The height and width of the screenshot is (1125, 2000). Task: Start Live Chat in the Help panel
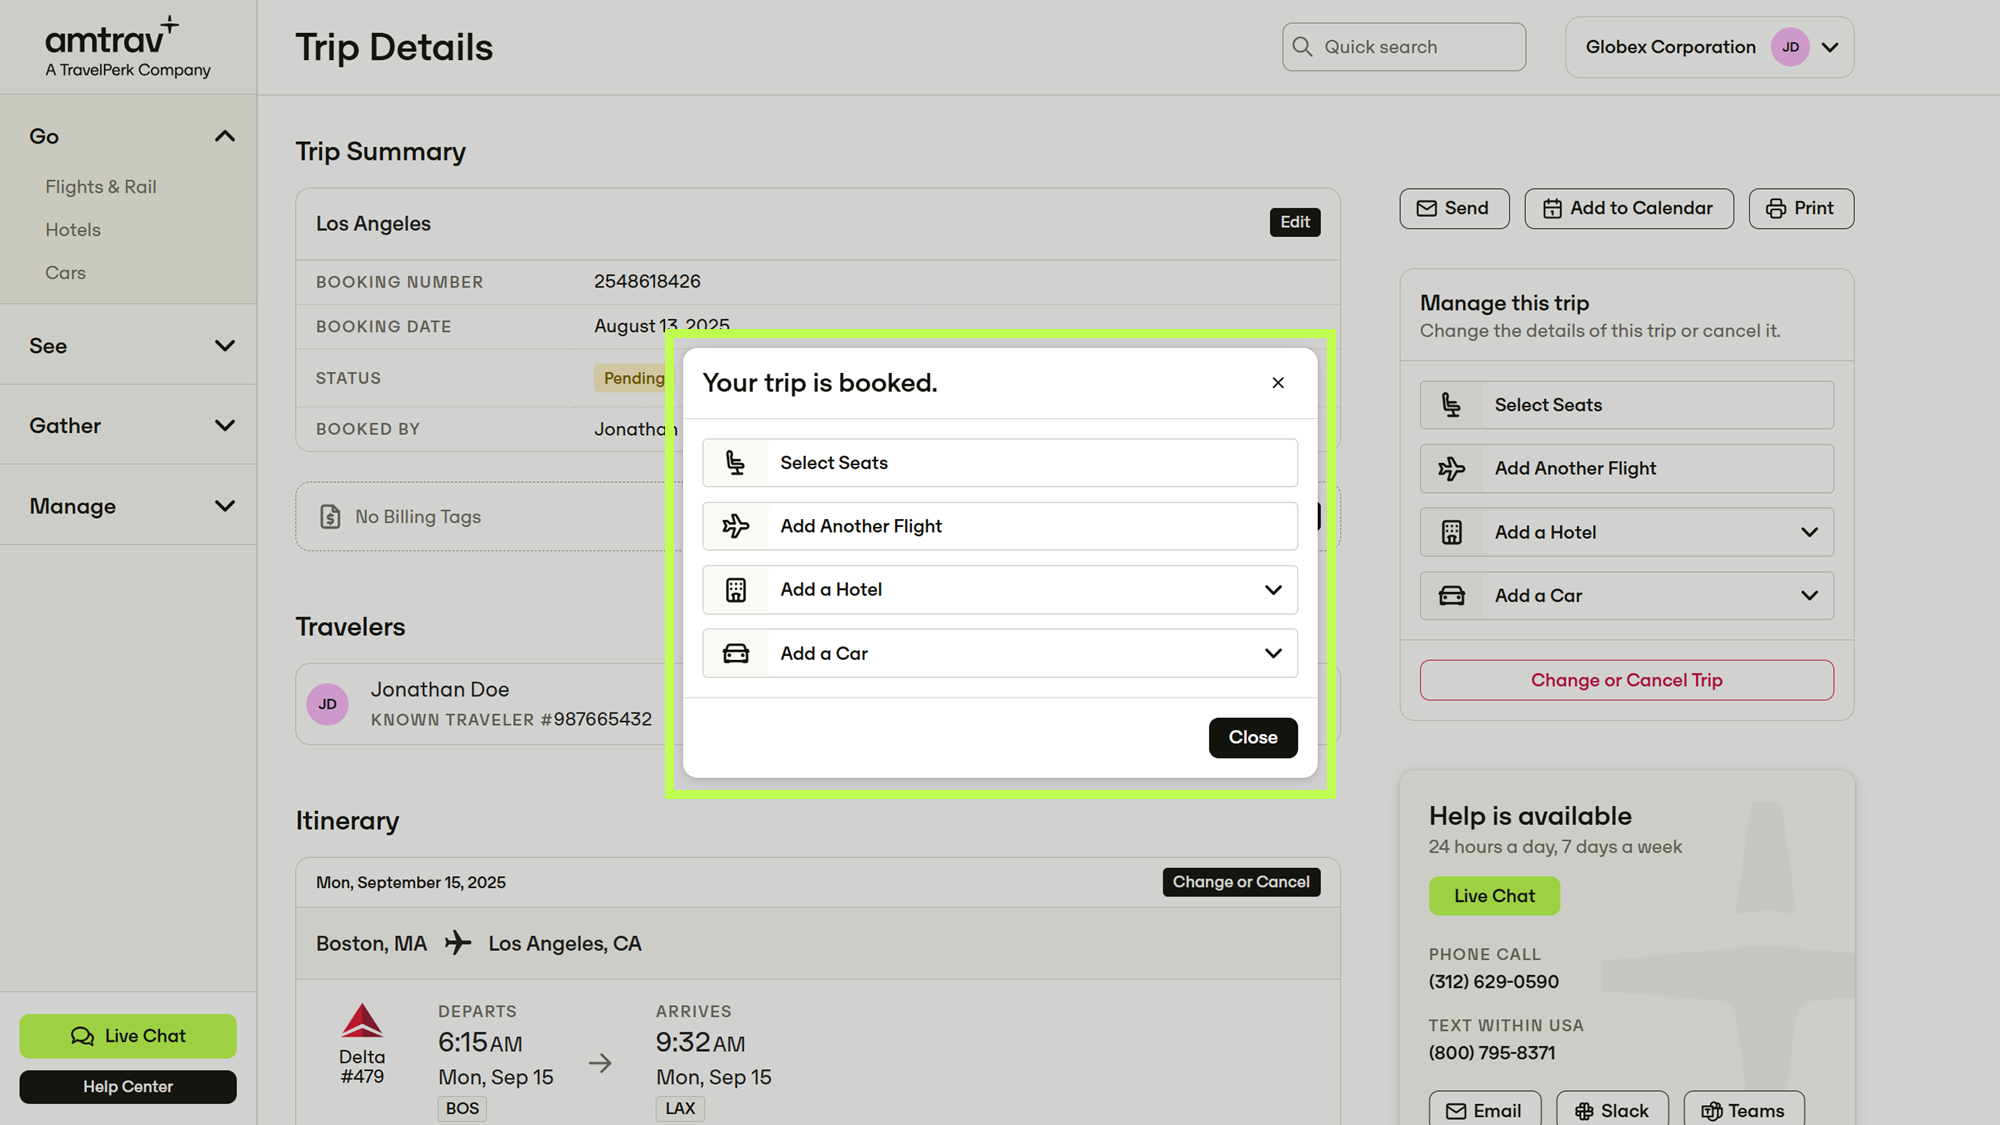tap(1494, 896)
